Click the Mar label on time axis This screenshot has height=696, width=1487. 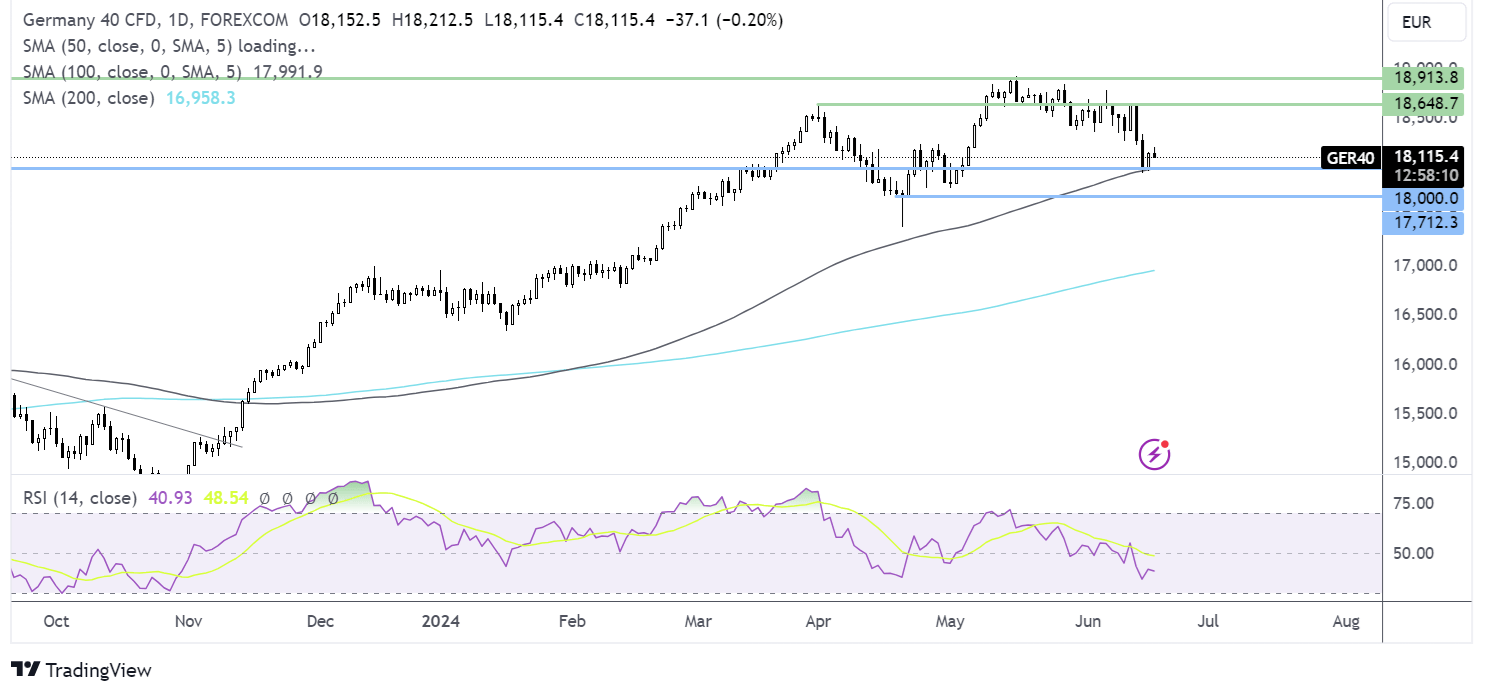(x=698, y=621)
